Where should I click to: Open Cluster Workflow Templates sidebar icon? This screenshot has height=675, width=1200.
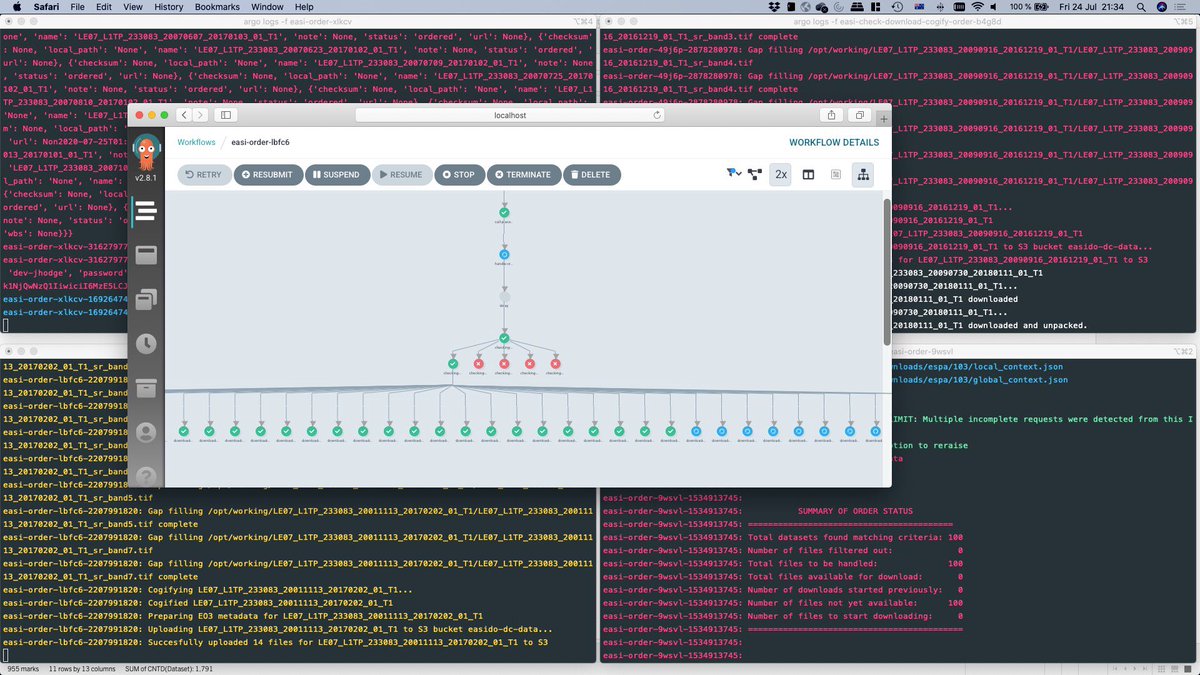[146, 299]
